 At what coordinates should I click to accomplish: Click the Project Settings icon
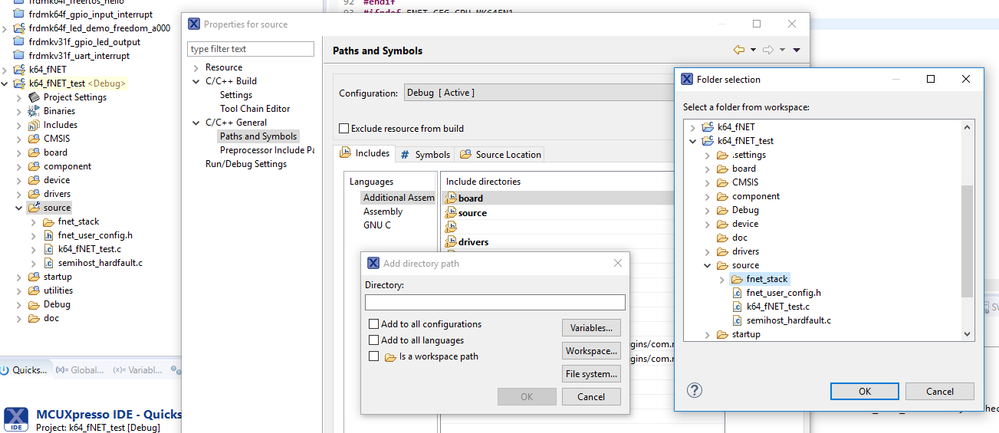[34, 97]
